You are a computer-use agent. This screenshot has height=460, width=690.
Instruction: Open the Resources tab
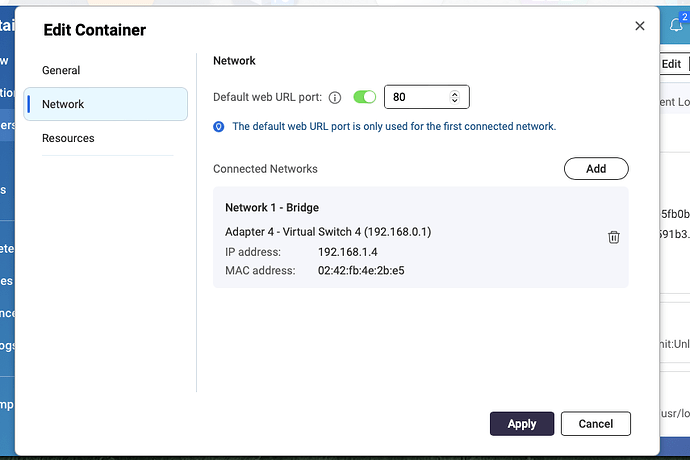pyautogui.click(x=68, y=138)
